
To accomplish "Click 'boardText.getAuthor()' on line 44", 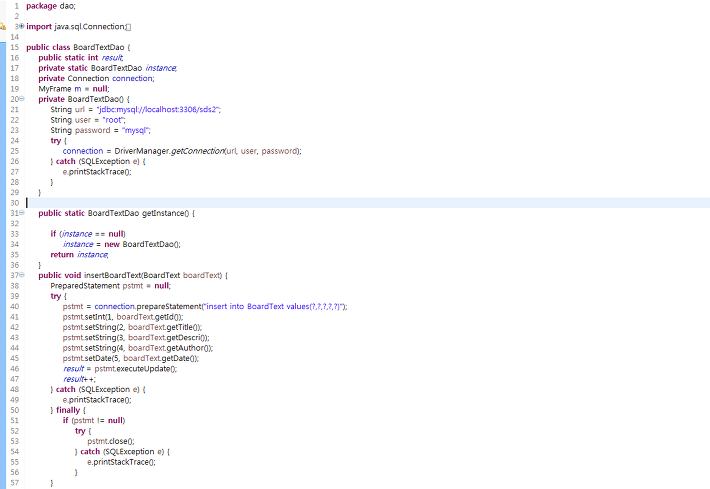I will coord(169,348).
